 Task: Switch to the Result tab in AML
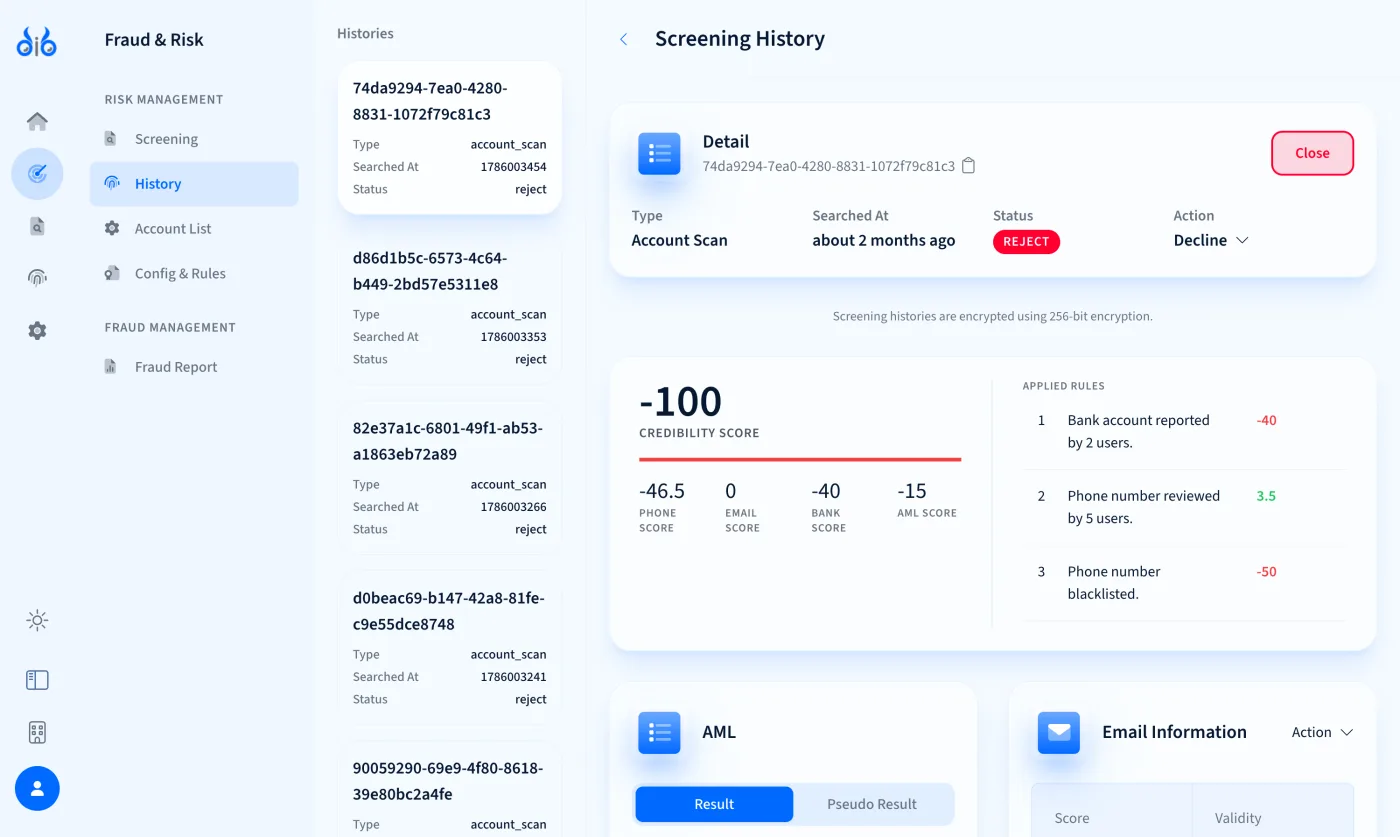[714, 804]
